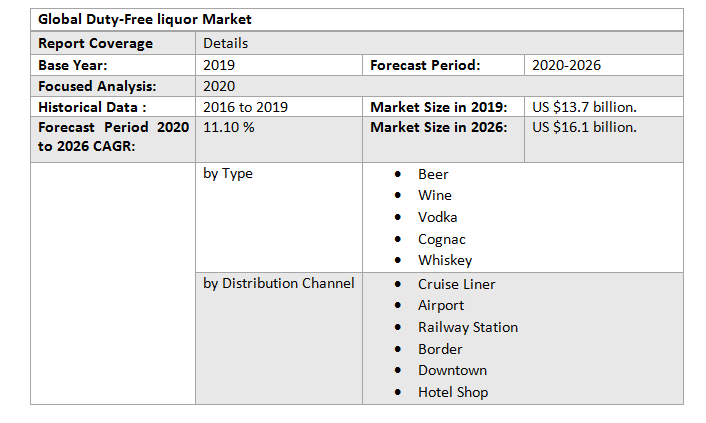
Task: Select the 'Market Size in 2026:' label
Action: 439,127
